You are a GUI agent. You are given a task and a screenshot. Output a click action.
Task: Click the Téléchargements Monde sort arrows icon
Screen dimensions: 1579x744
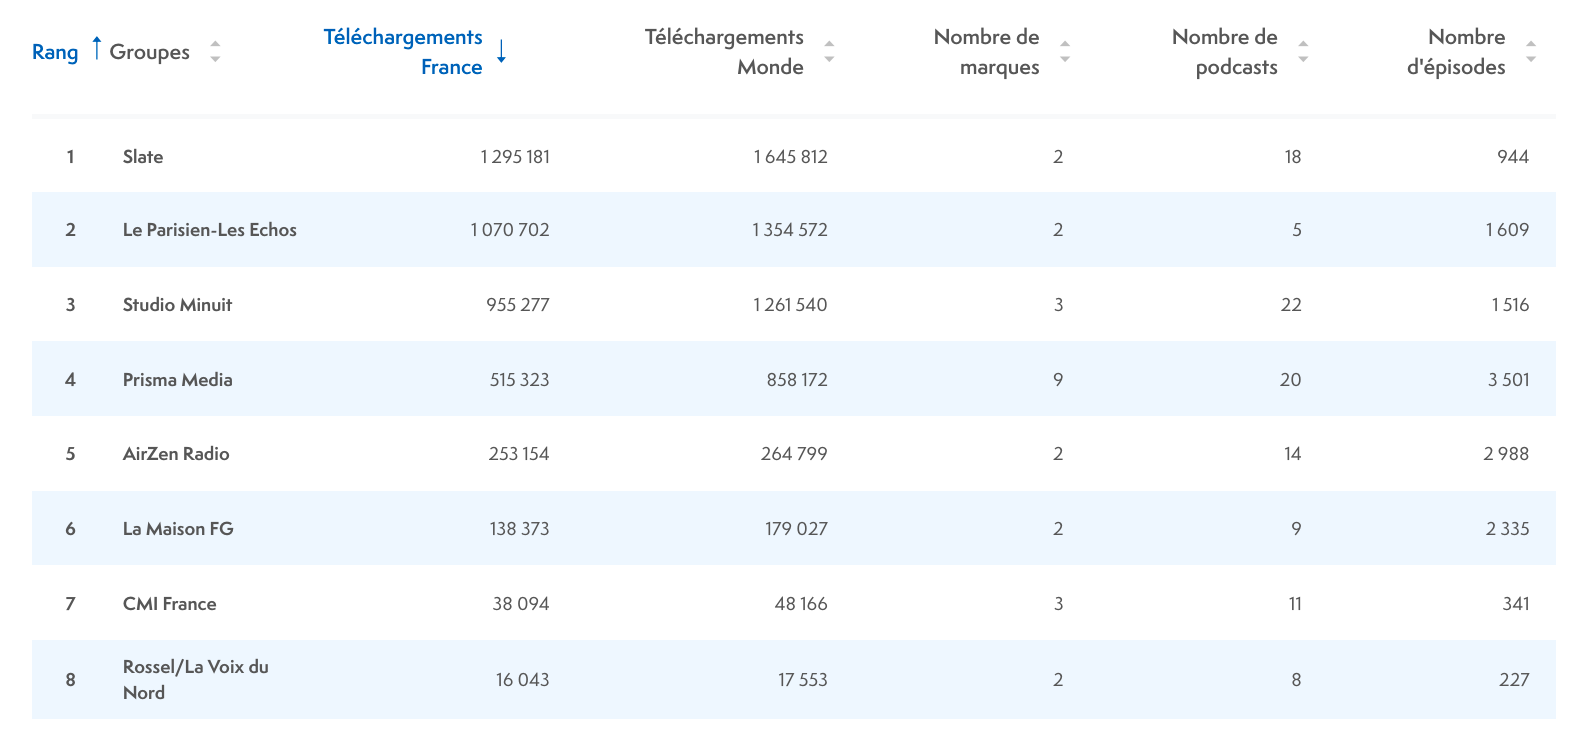(x=828, y=52)
